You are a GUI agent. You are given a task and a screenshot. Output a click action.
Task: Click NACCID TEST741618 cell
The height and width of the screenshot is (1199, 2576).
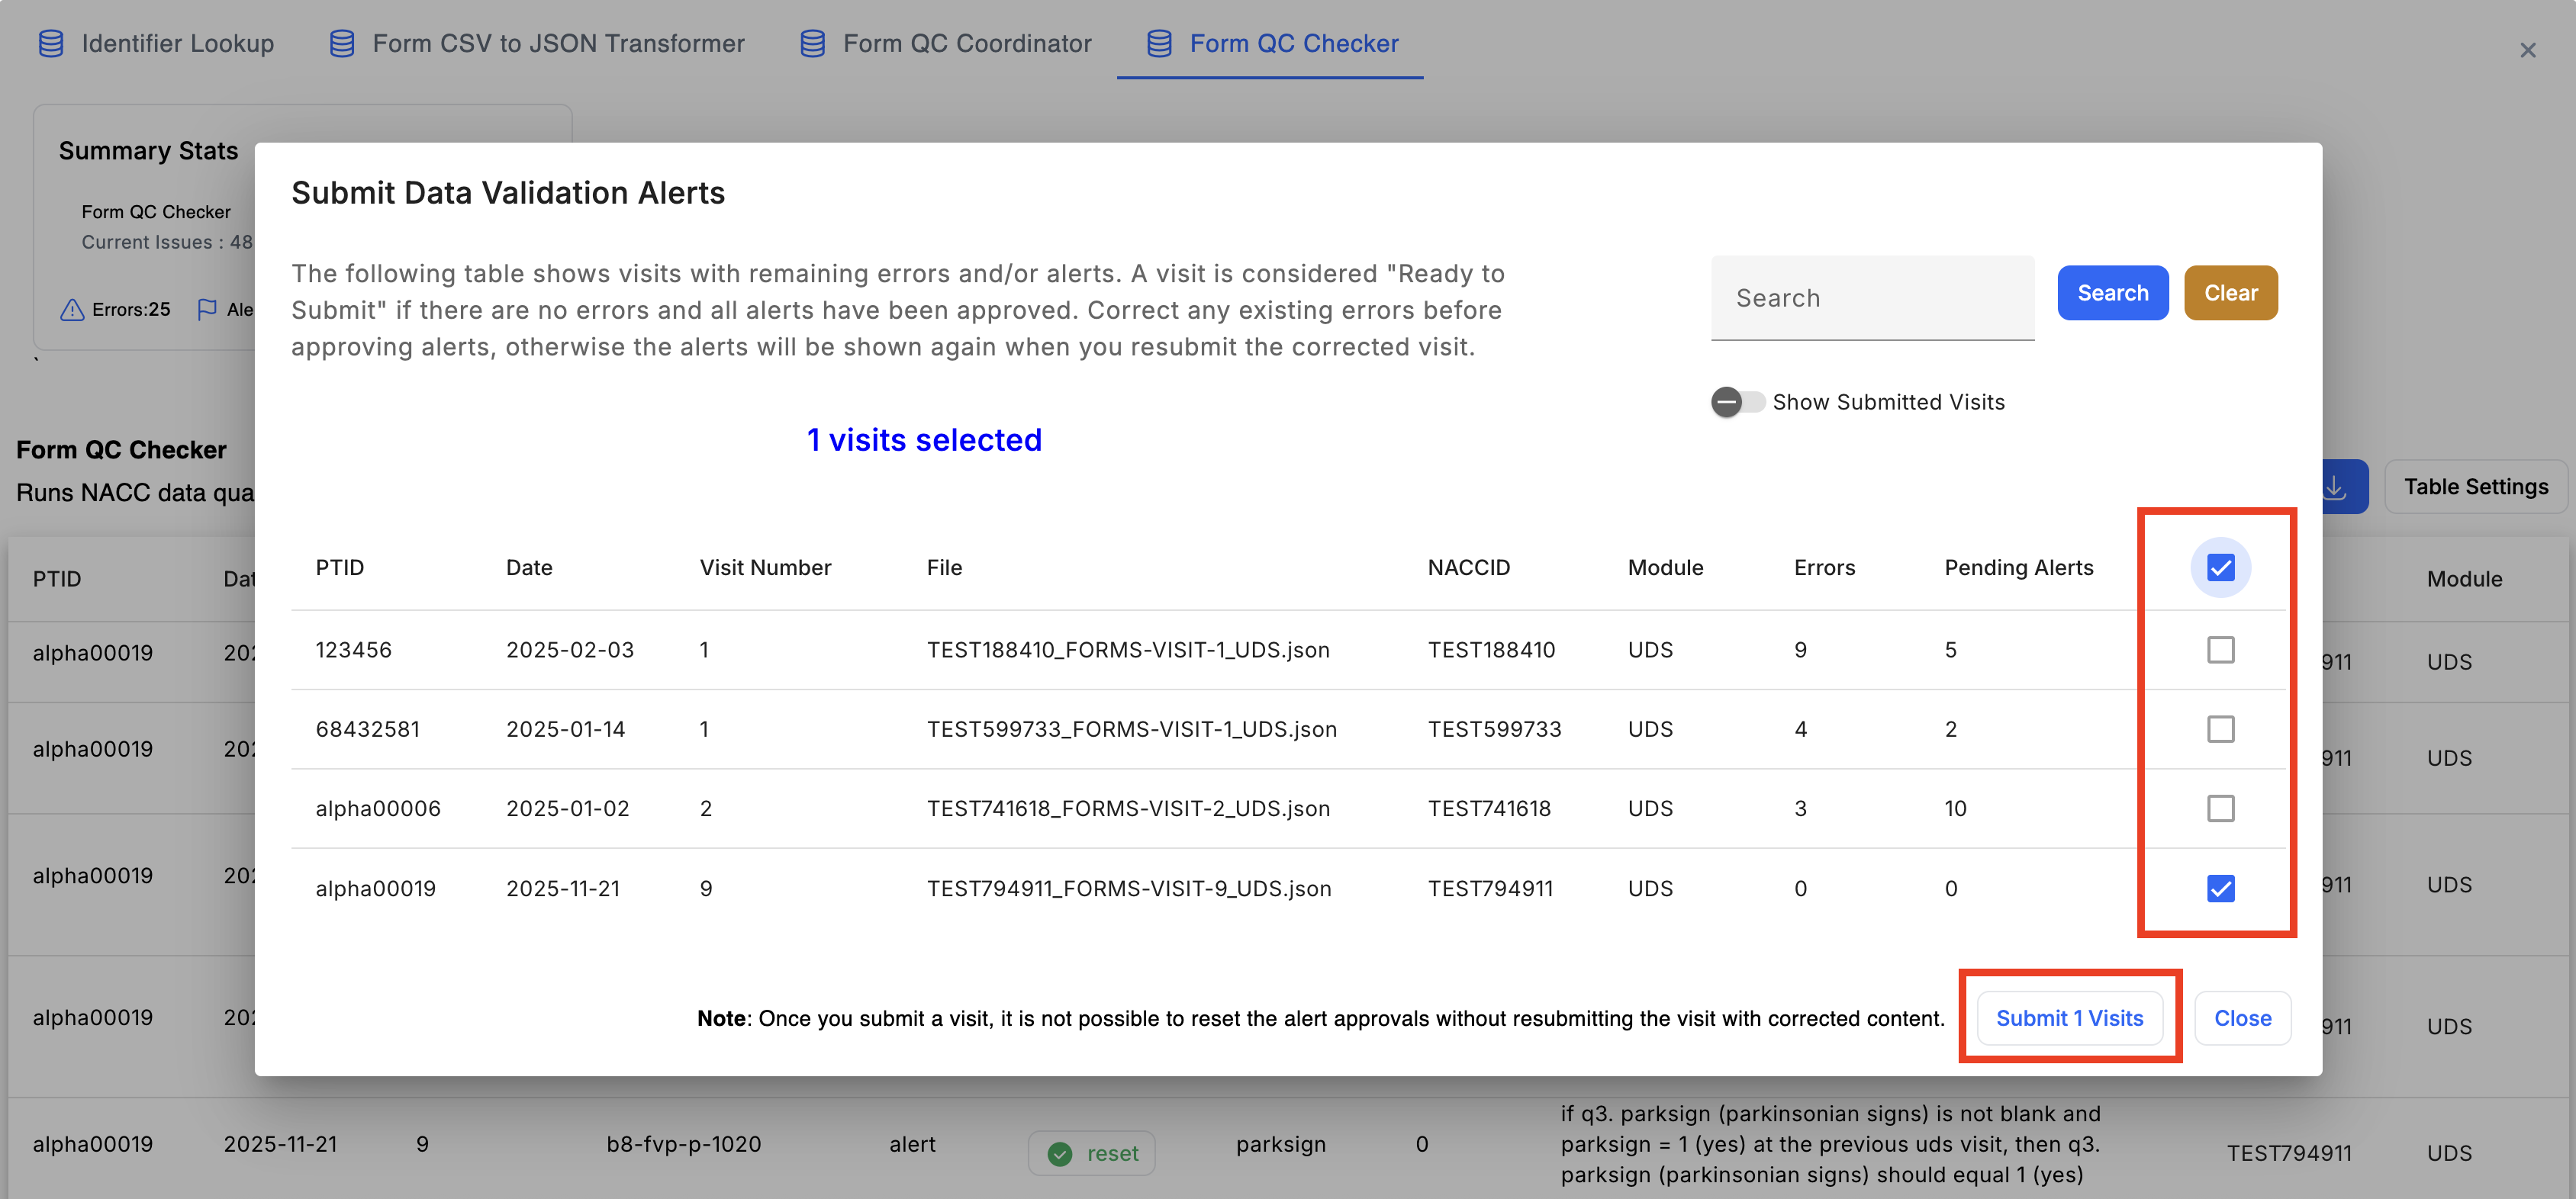(x=1489, y=808)
